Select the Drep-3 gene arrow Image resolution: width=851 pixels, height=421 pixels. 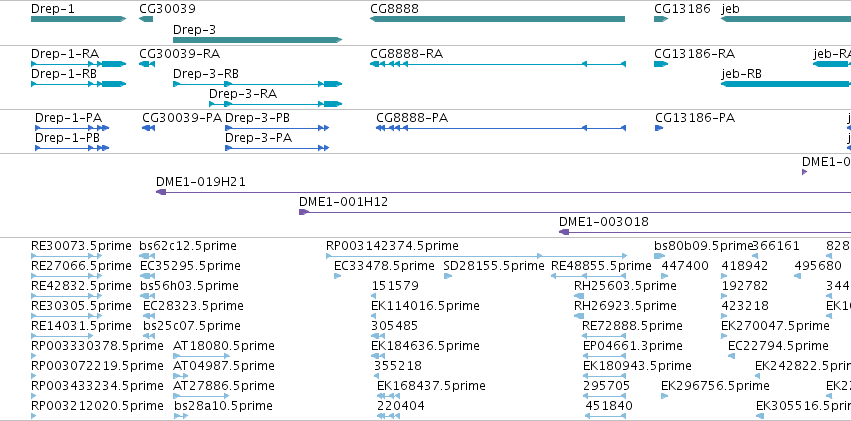pos(257,40)
